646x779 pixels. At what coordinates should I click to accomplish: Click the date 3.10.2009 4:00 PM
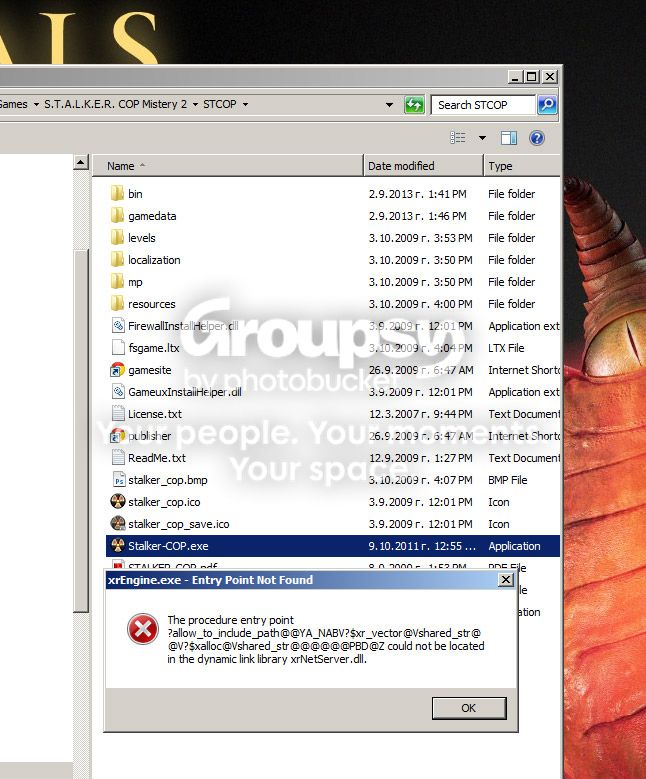[x=420, y=304]
